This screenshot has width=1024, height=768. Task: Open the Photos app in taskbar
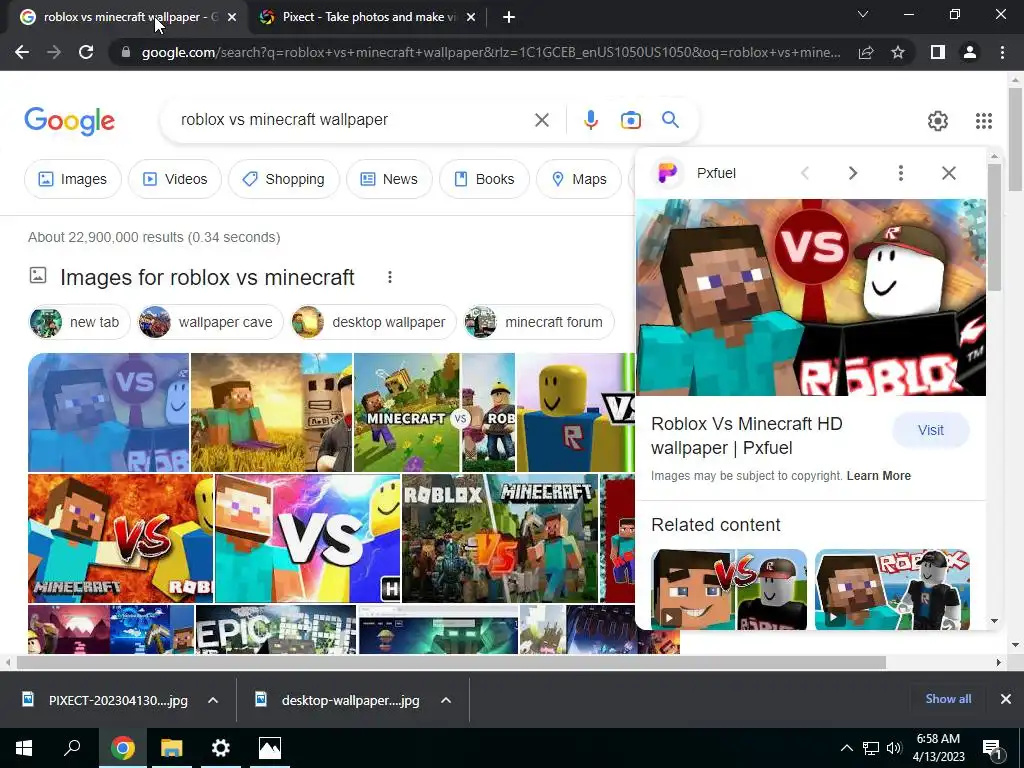tap(270, 748)
